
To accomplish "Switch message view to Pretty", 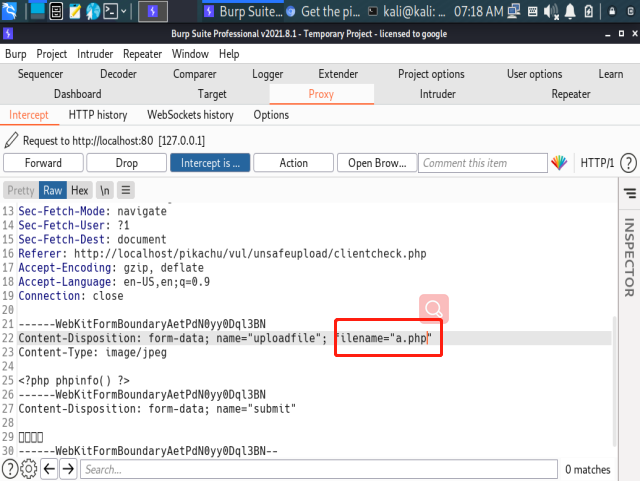I will 21,190.
